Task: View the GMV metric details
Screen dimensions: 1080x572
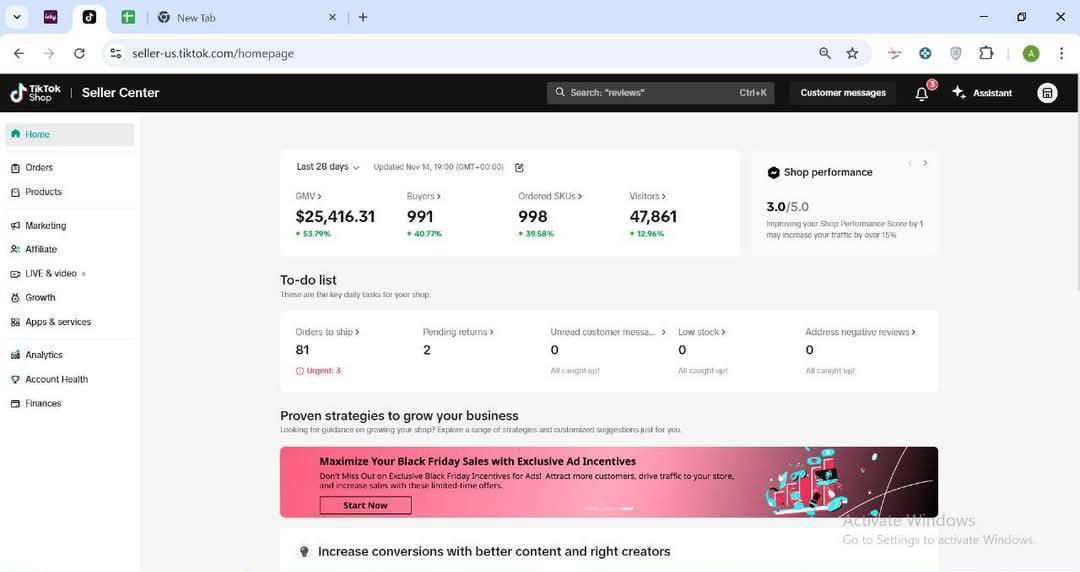Action: pos(308,196)
